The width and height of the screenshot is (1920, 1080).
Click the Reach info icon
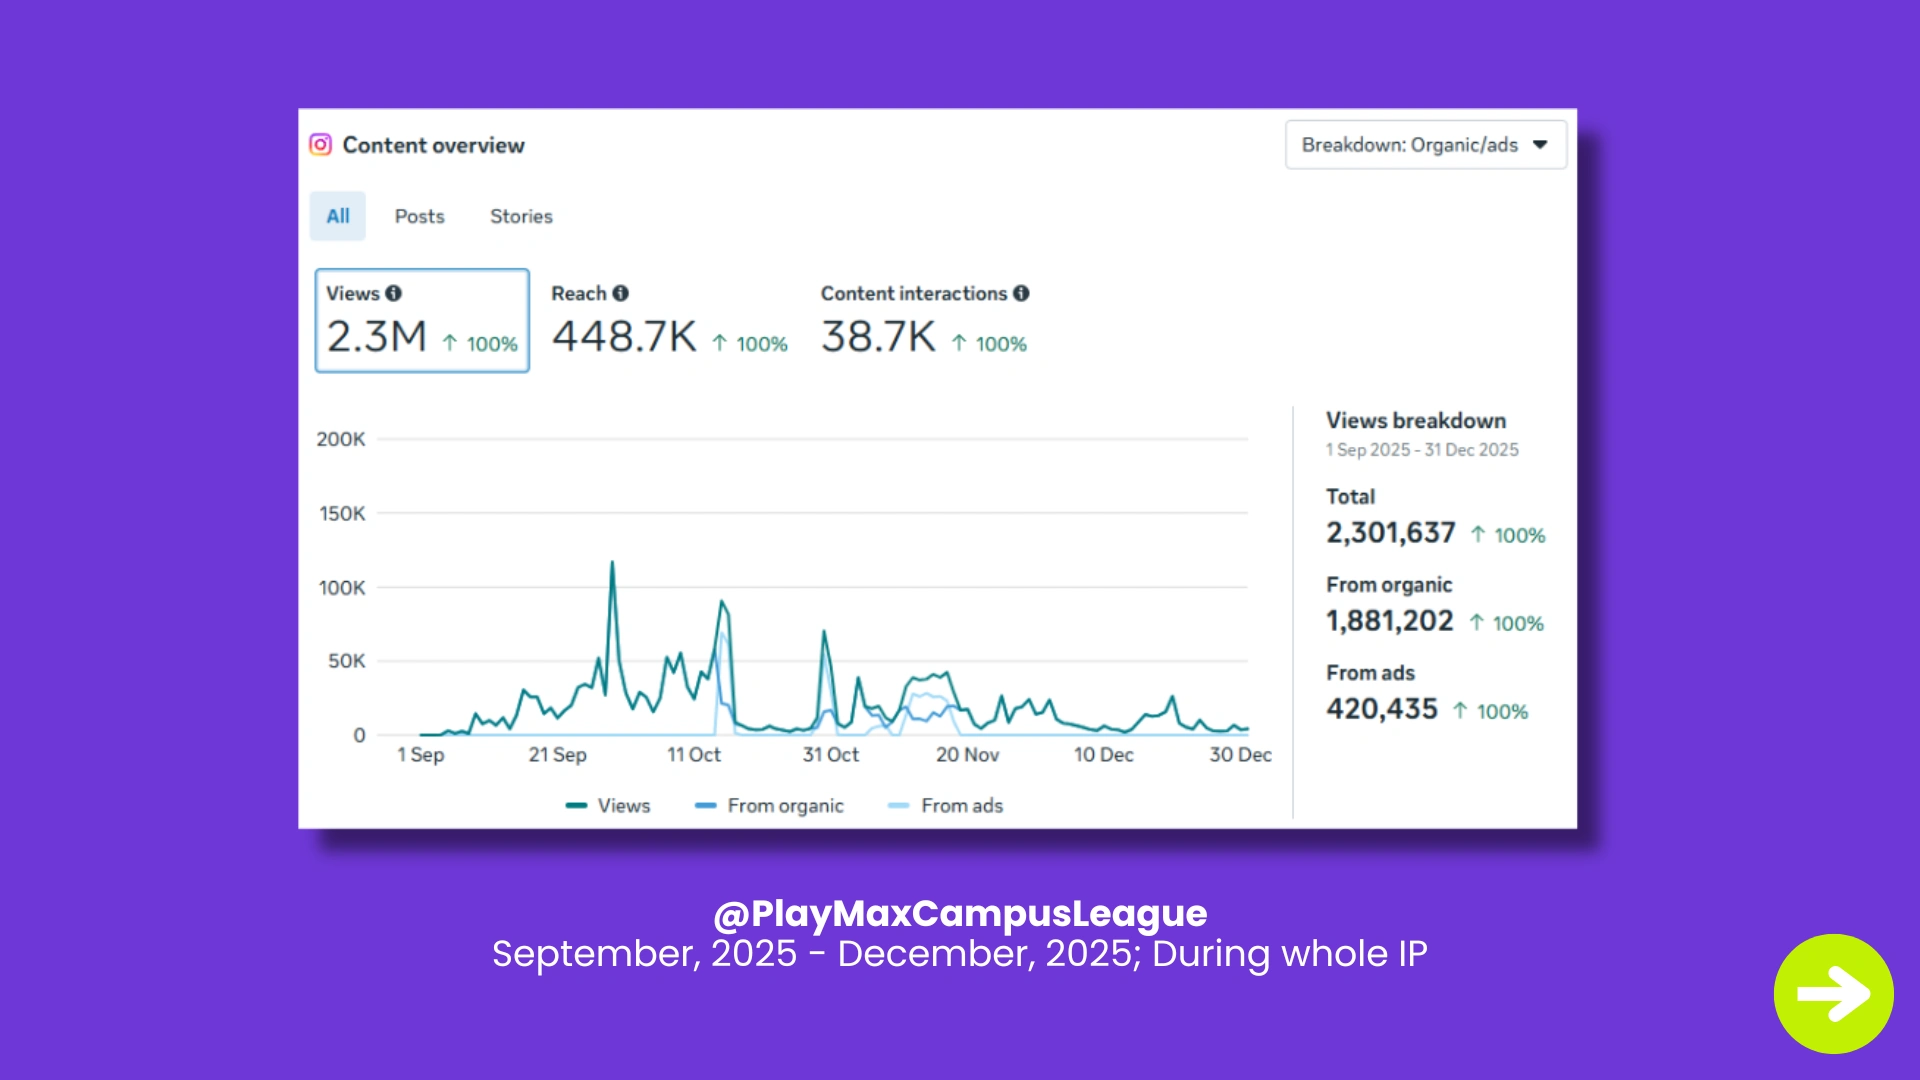(621, 293)
